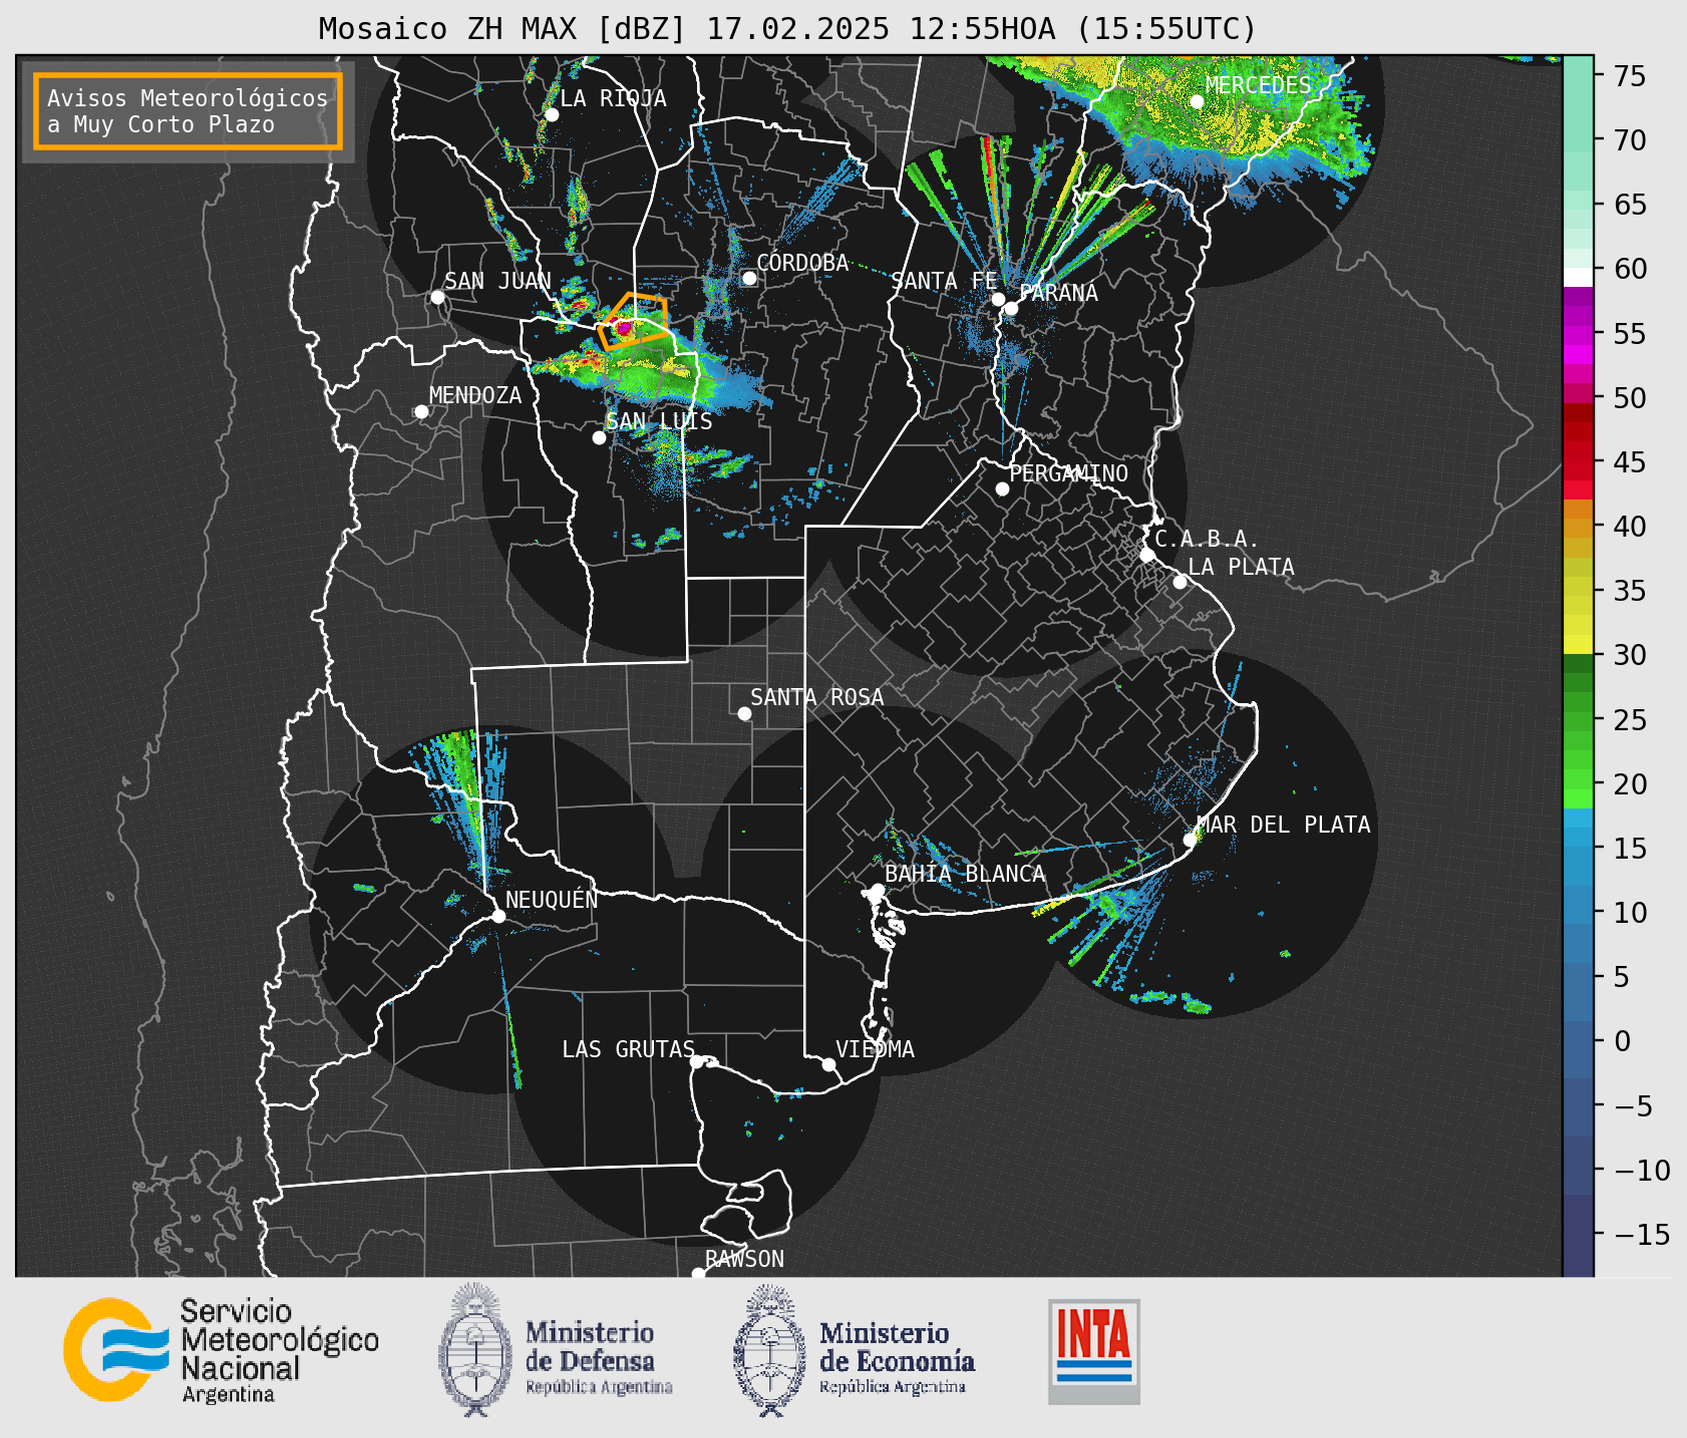Click the SANTA ROSA label text
The height and width of the screenshot is (1438, 1687).
[x=817, y=697]
